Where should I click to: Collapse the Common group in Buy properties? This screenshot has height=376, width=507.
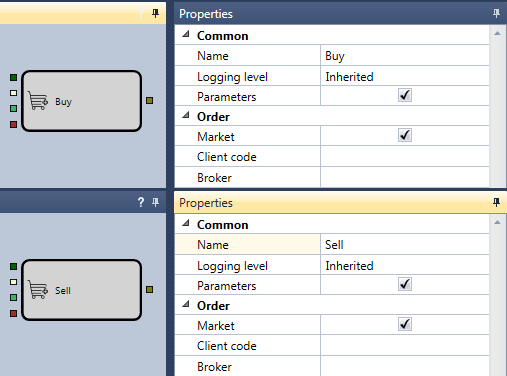[186, 34]
